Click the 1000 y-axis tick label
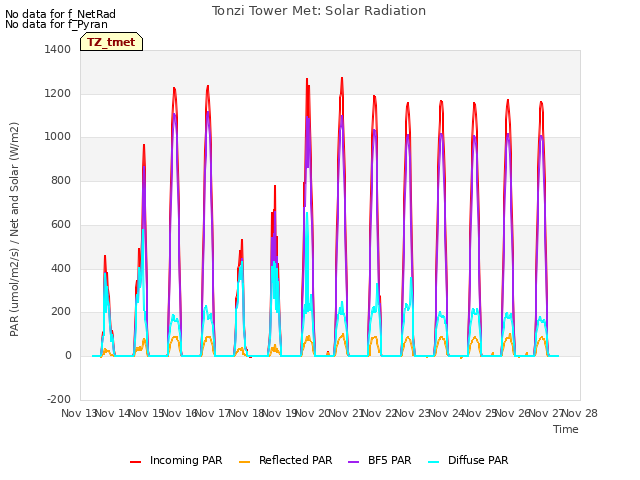 (x=58, y=137)
